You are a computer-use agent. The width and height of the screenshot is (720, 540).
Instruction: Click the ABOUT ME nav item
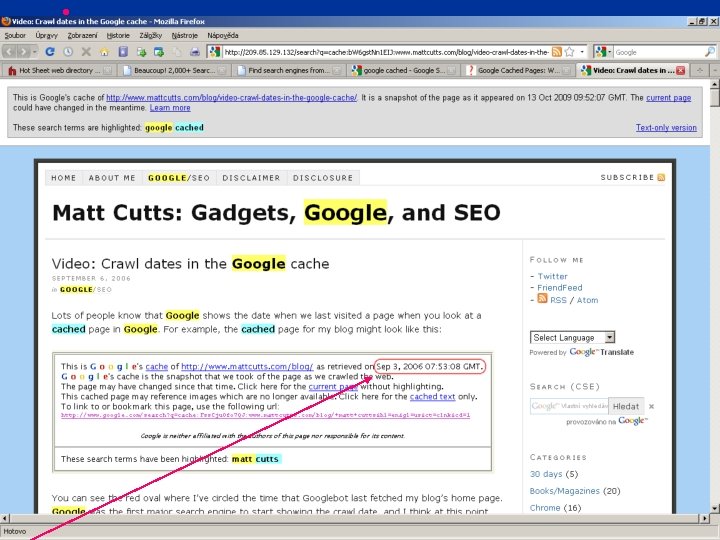(x=112, y=178)
